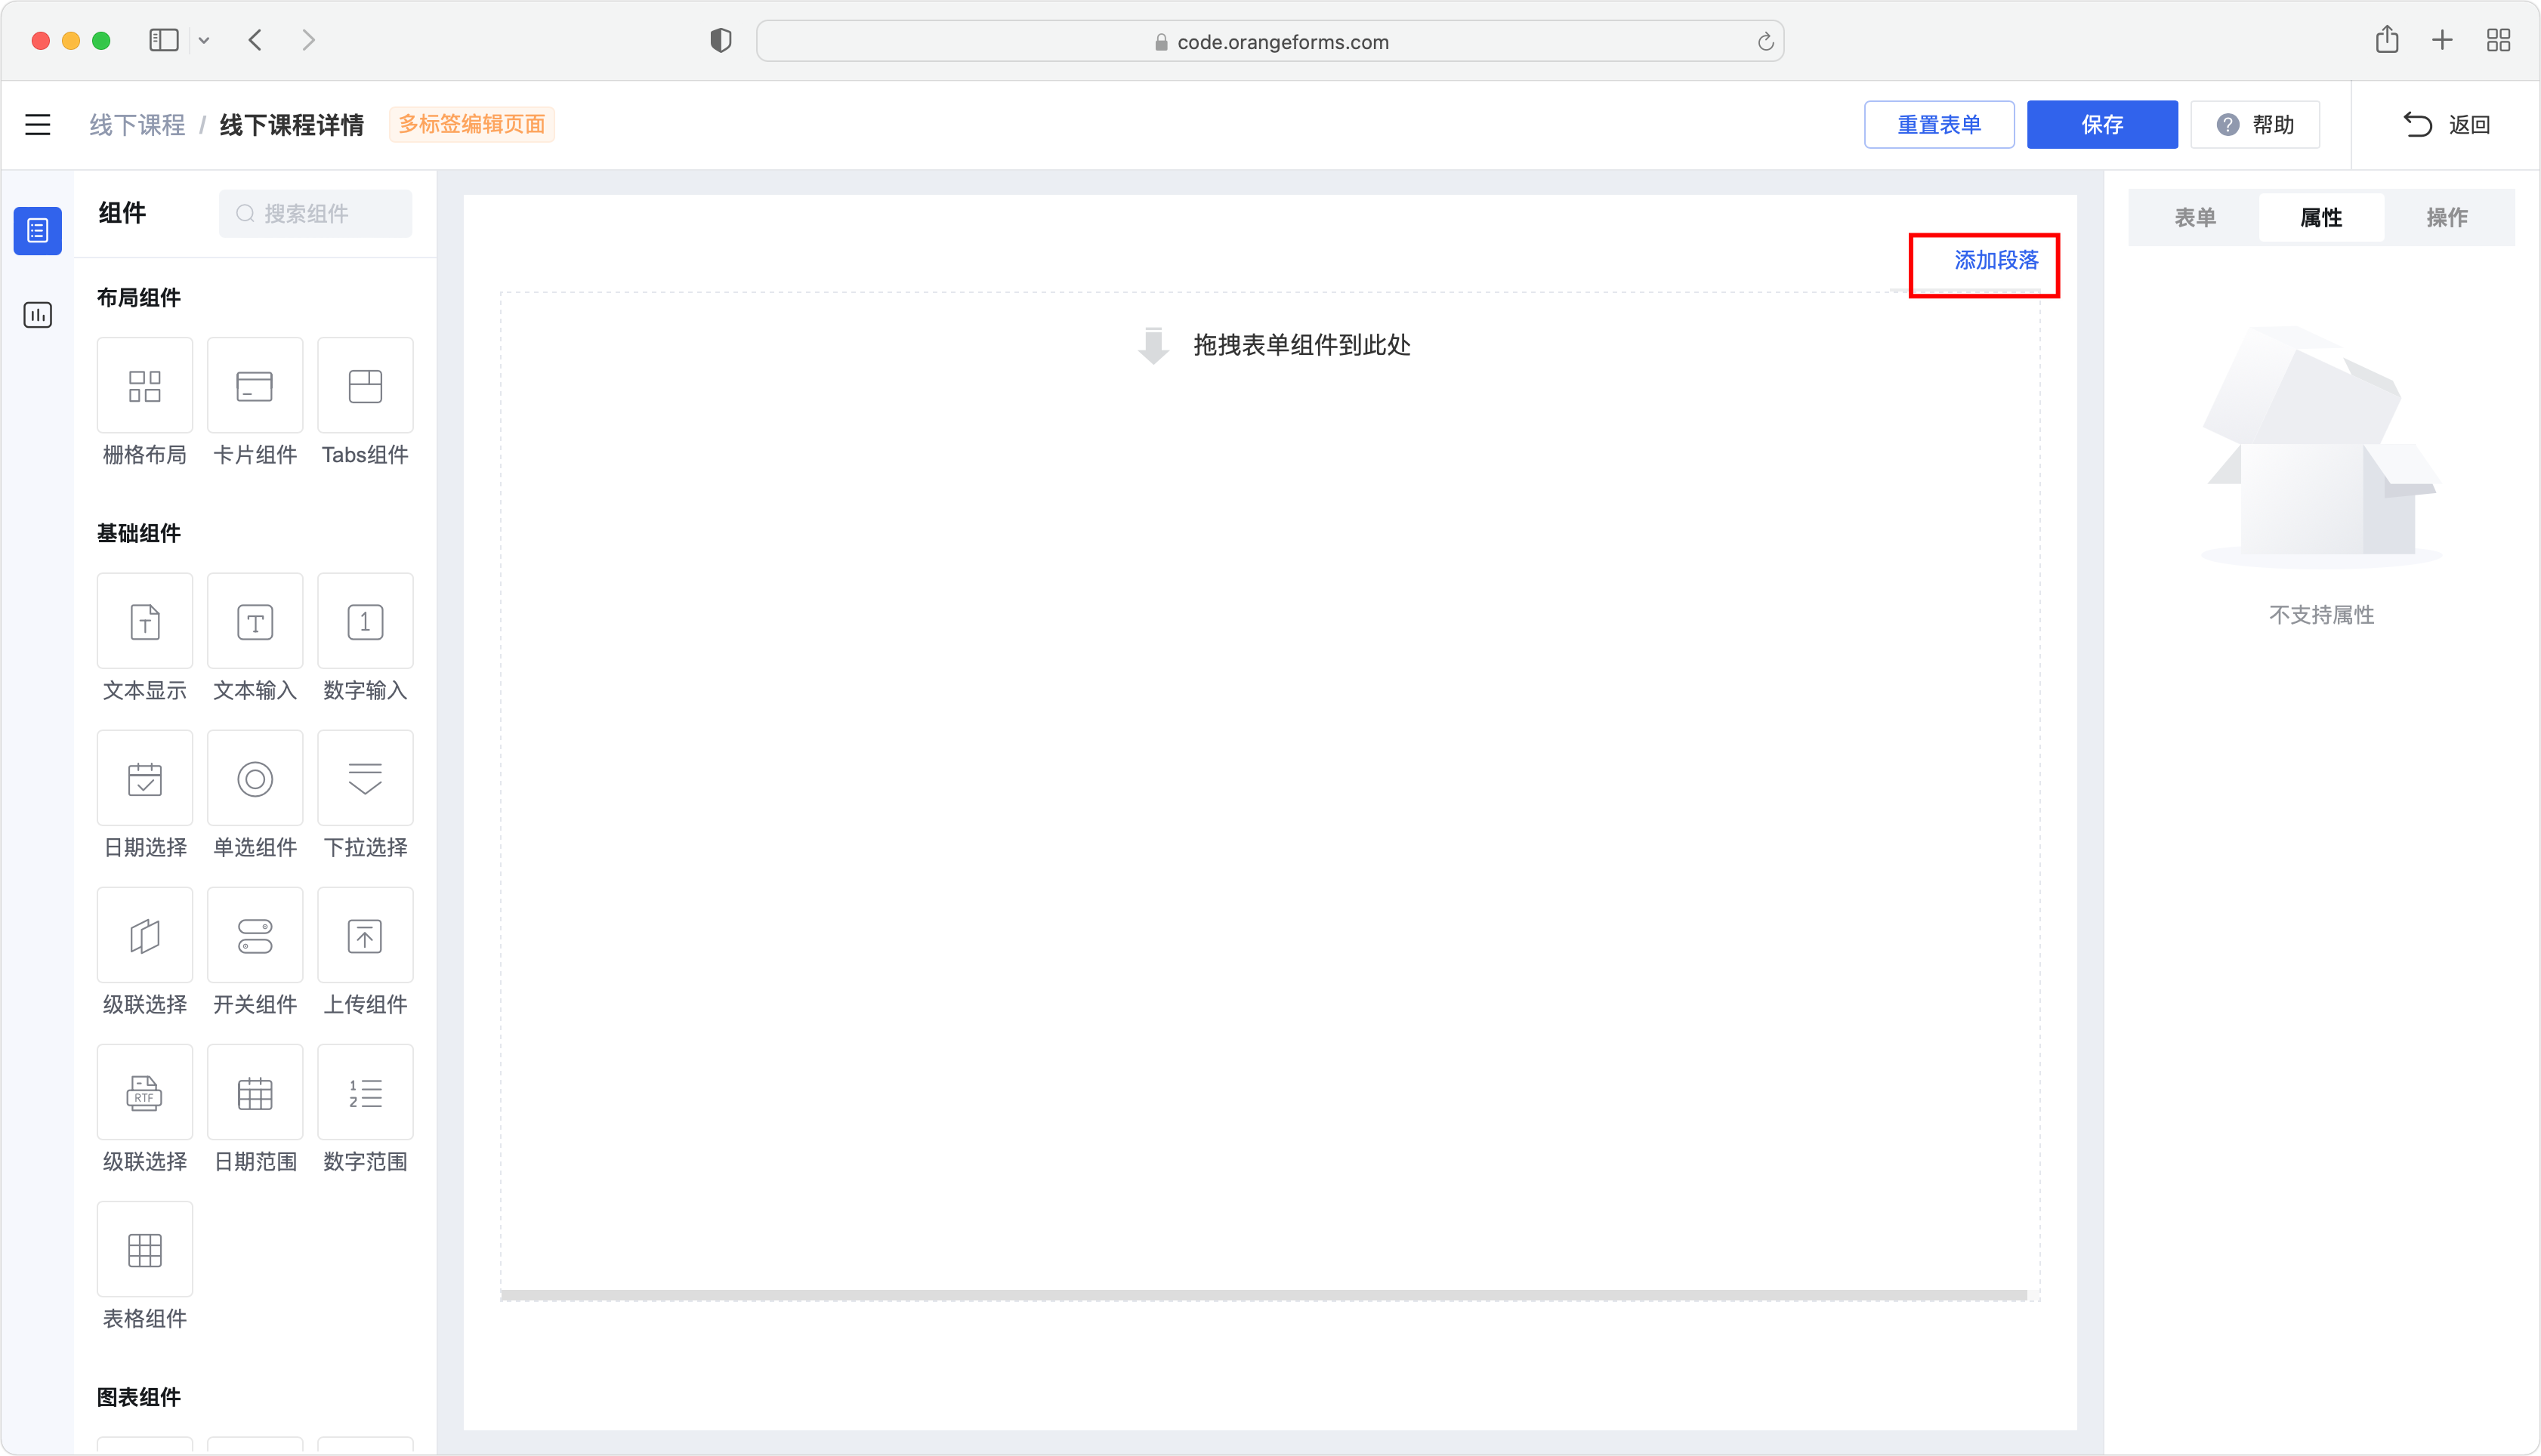Click the 多标签编辑页面 tag
The image size is (2541, 1456).
click(471, 124)
